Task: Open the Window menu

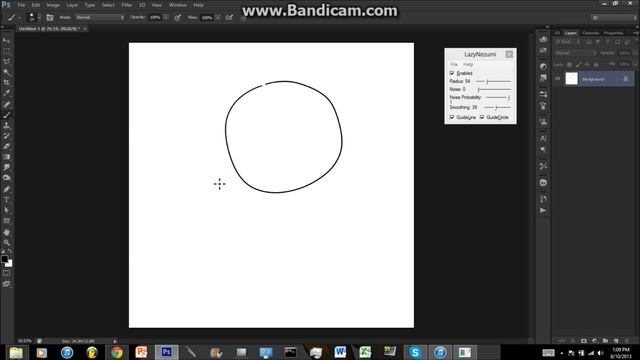Action: [178, 5]
